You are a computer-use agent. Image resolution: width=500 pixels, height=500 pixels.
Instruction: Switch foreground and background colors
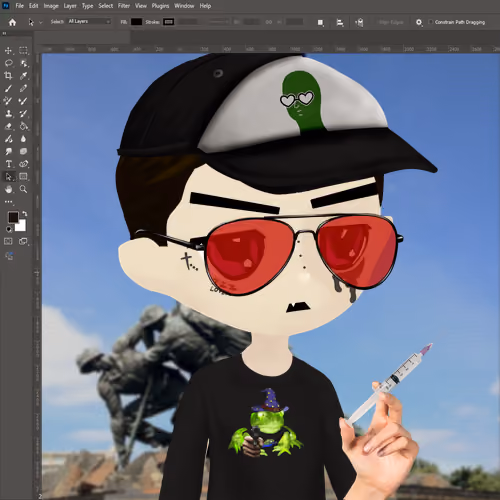(x=24, y=214)
